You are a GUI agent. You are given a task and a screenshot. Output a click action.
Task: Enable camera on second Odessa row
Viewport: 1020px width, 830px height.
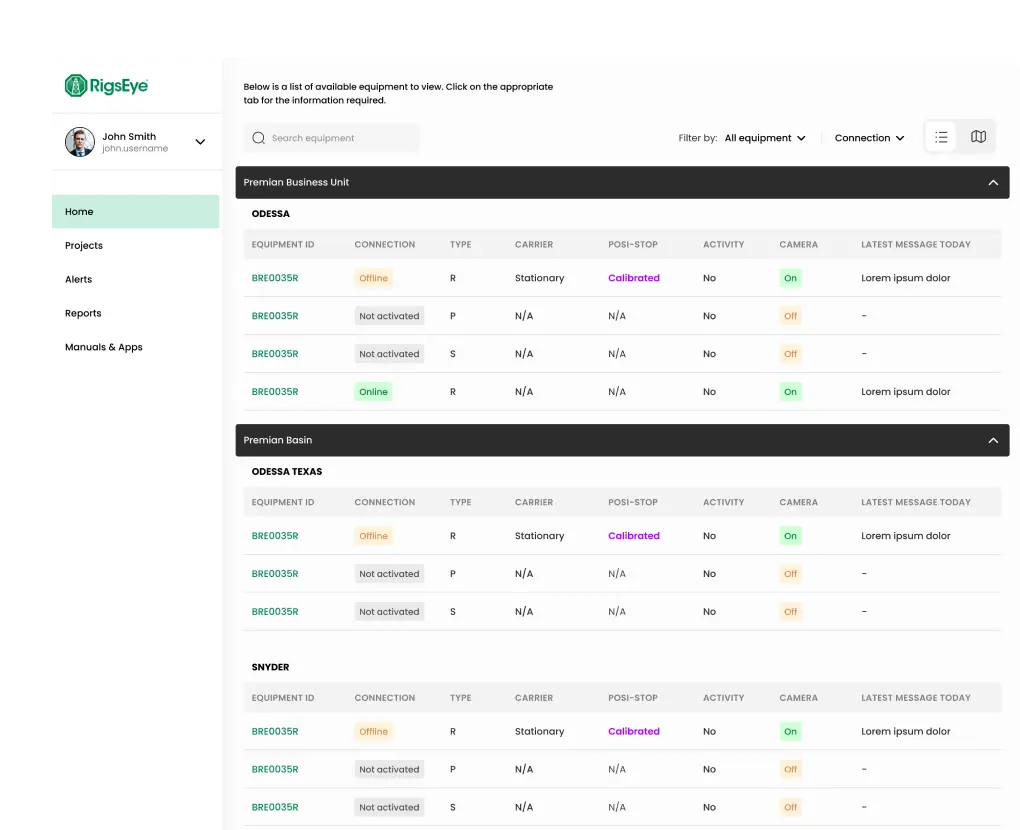click(x=790, y=315)
